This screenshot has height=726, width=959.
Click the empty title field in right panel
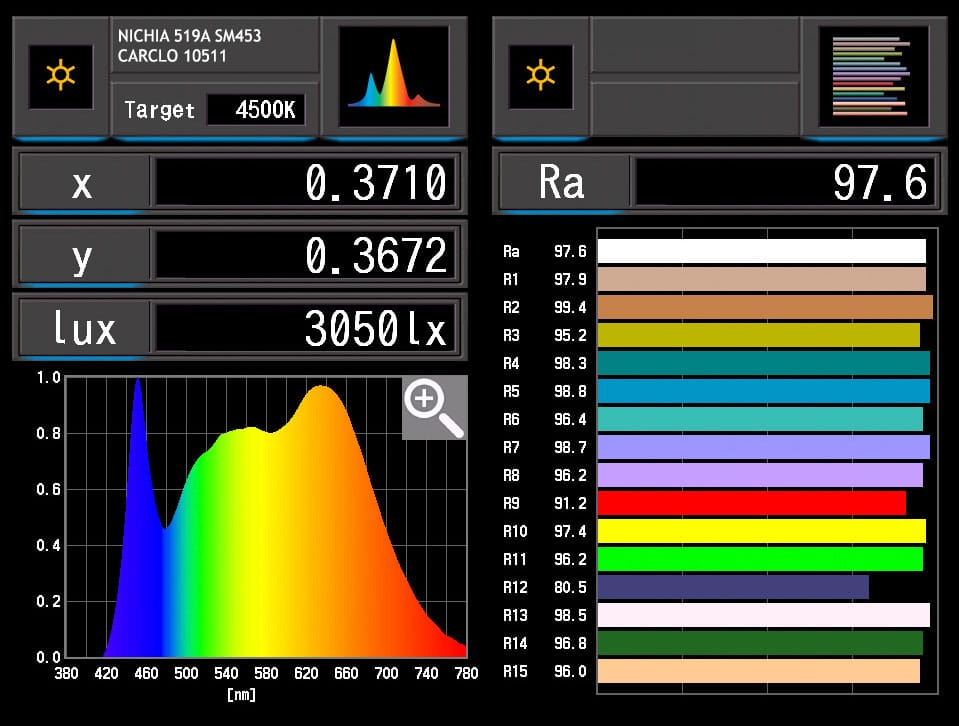pyautogui.click(x=694, y=46)
